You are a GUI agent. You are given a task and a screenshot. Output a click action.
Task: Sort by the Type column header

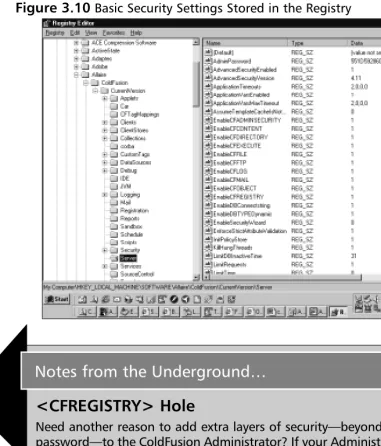[317, 43]
